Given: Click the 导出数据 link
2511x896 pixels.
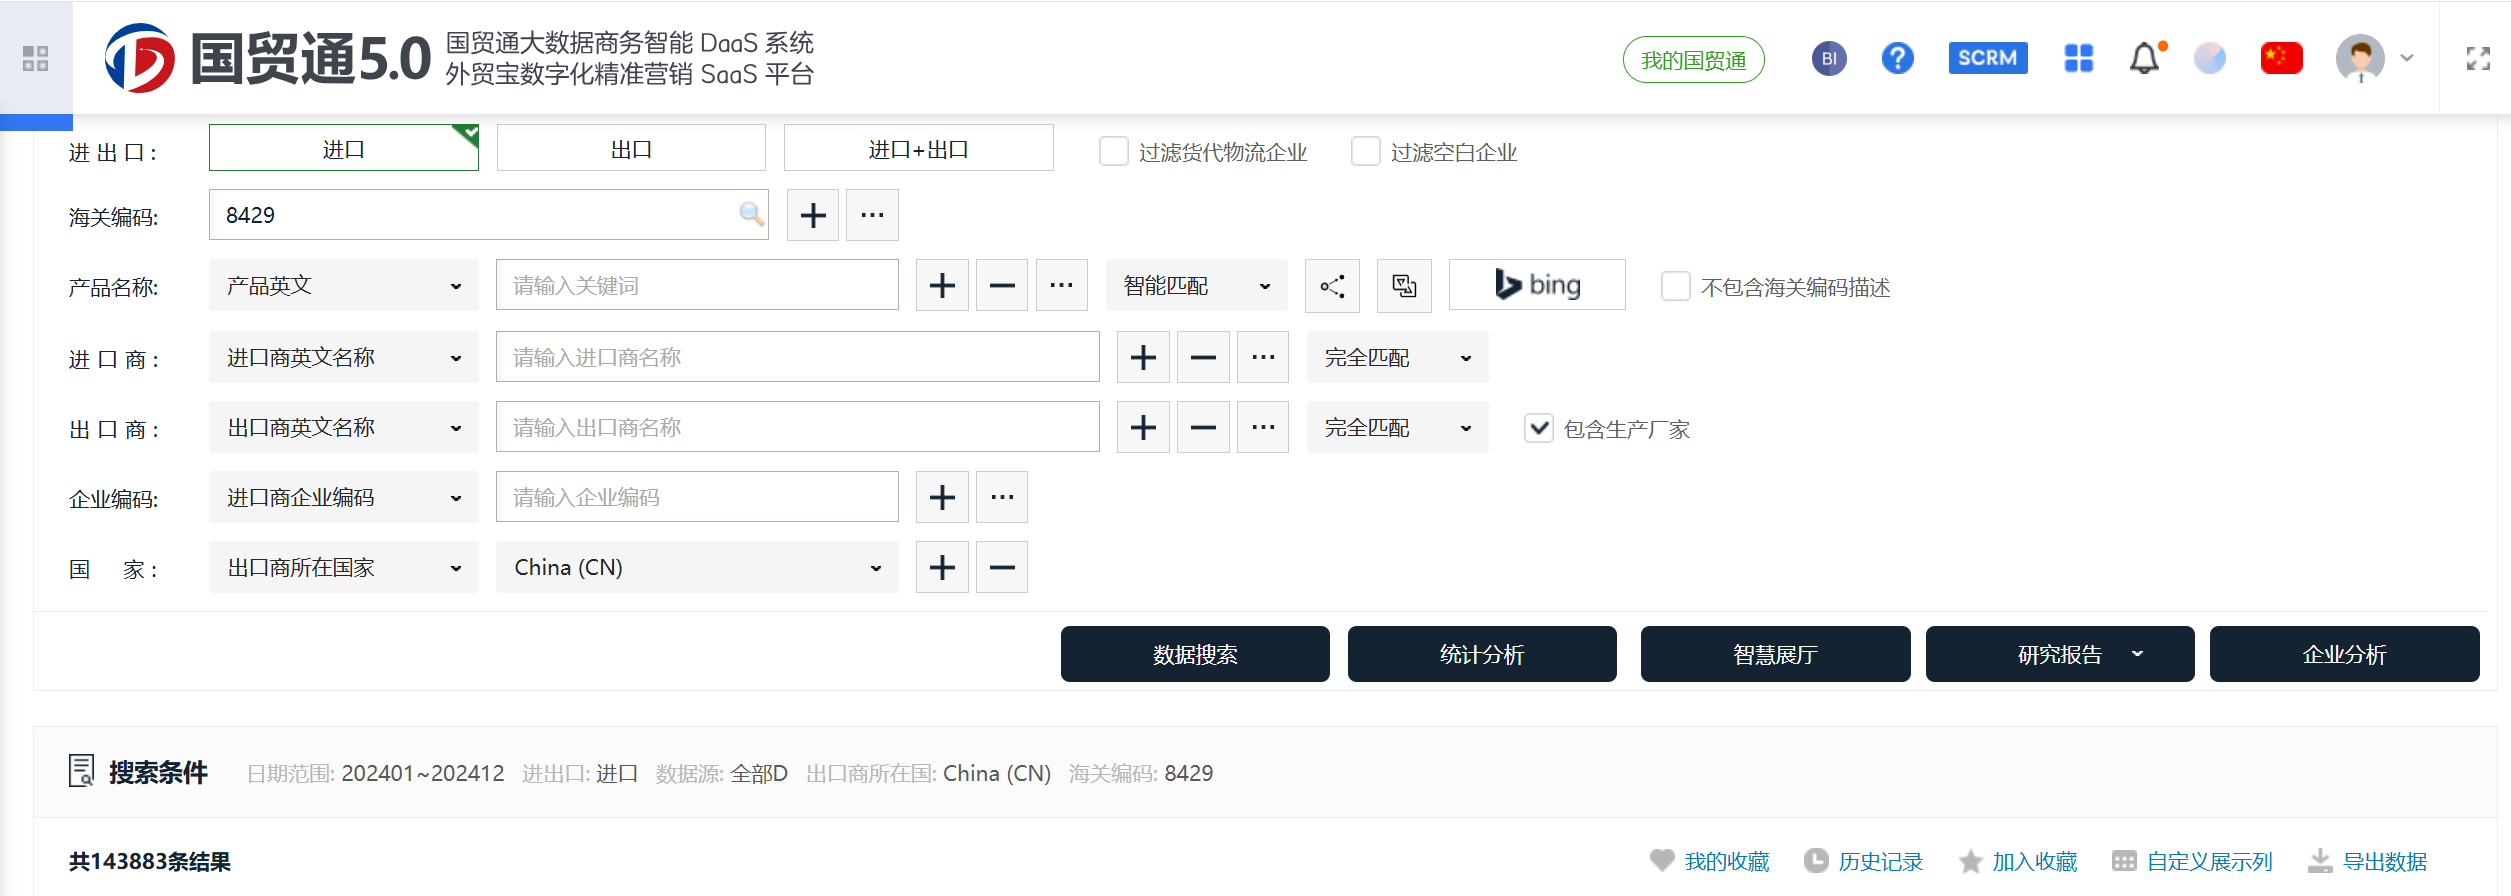Looking at the screenshot, I should click(2384, 861).
